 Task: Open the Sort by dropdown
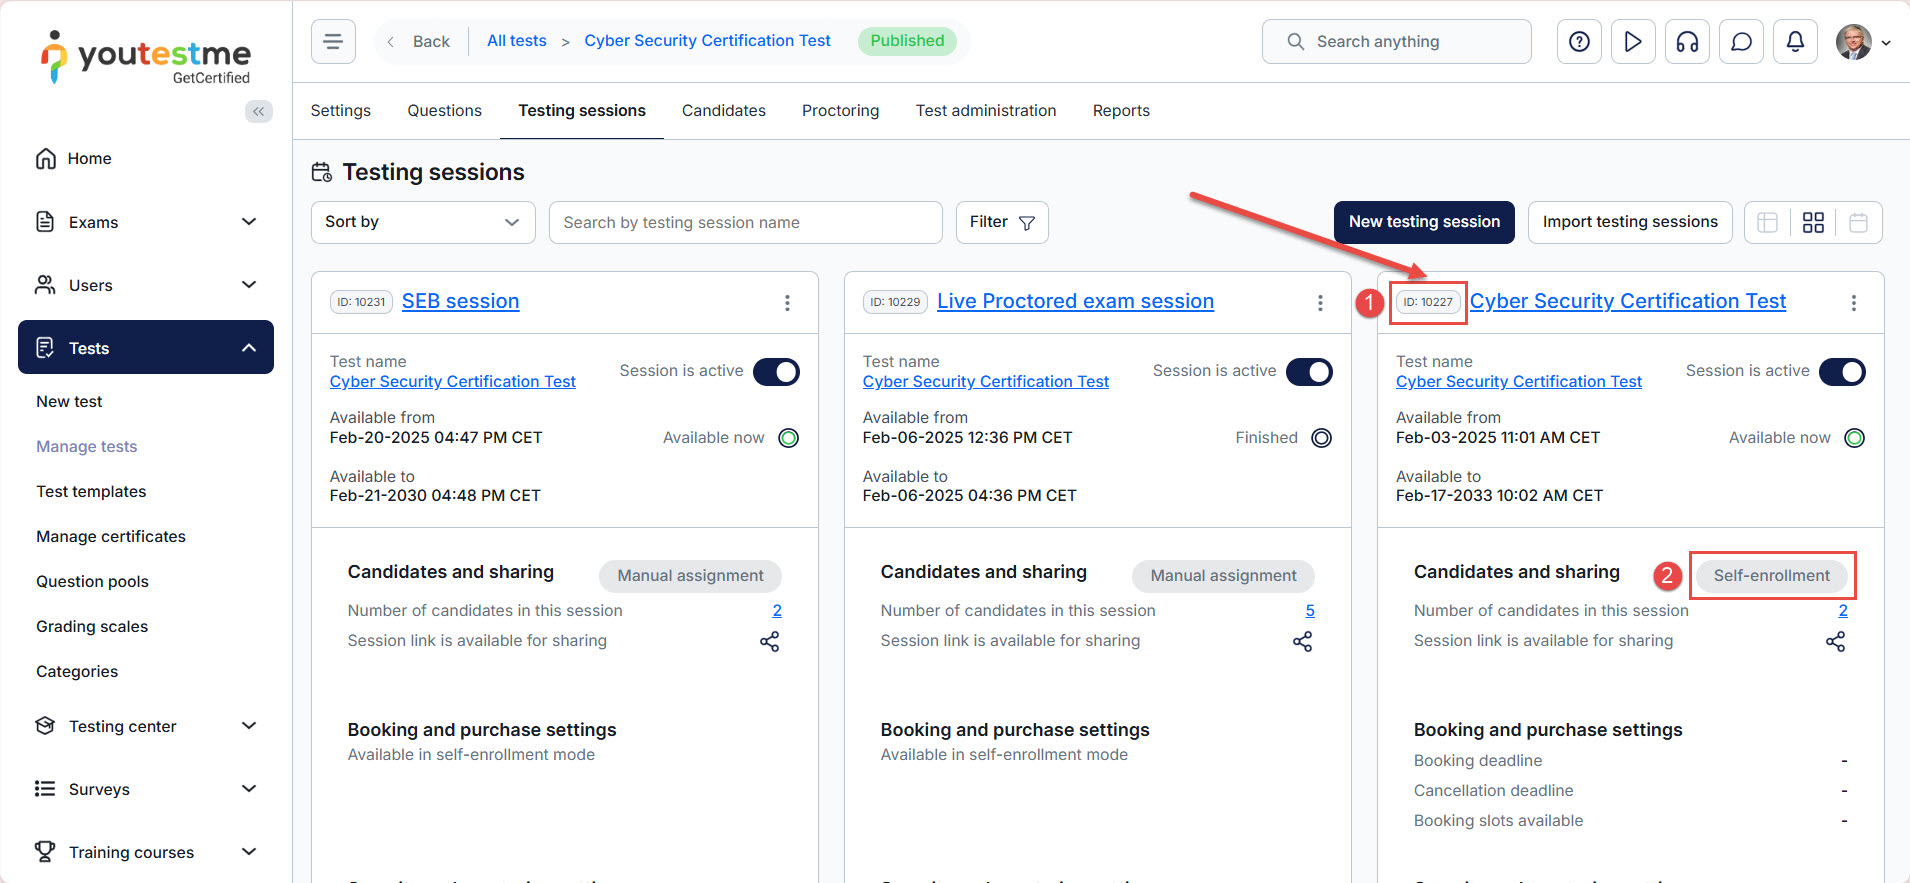click(x=423, y=222)
